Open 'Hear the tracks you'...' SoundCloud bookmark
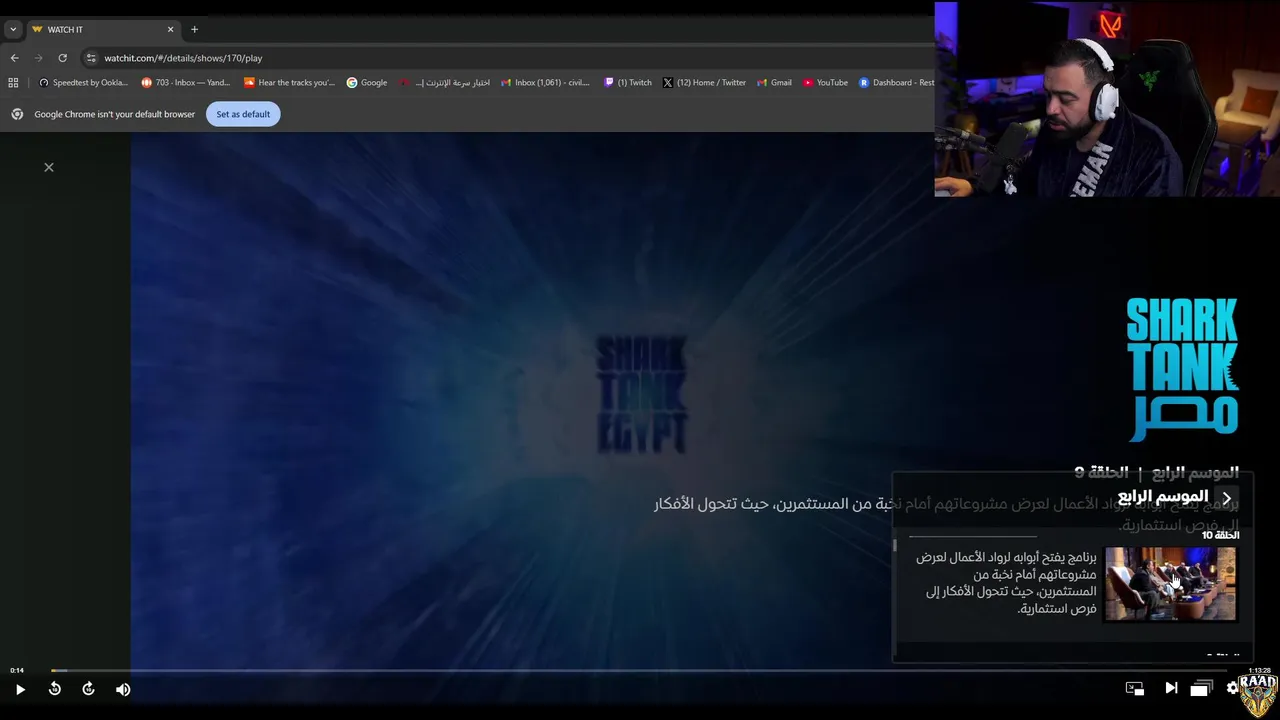 [x=290, y=83]
